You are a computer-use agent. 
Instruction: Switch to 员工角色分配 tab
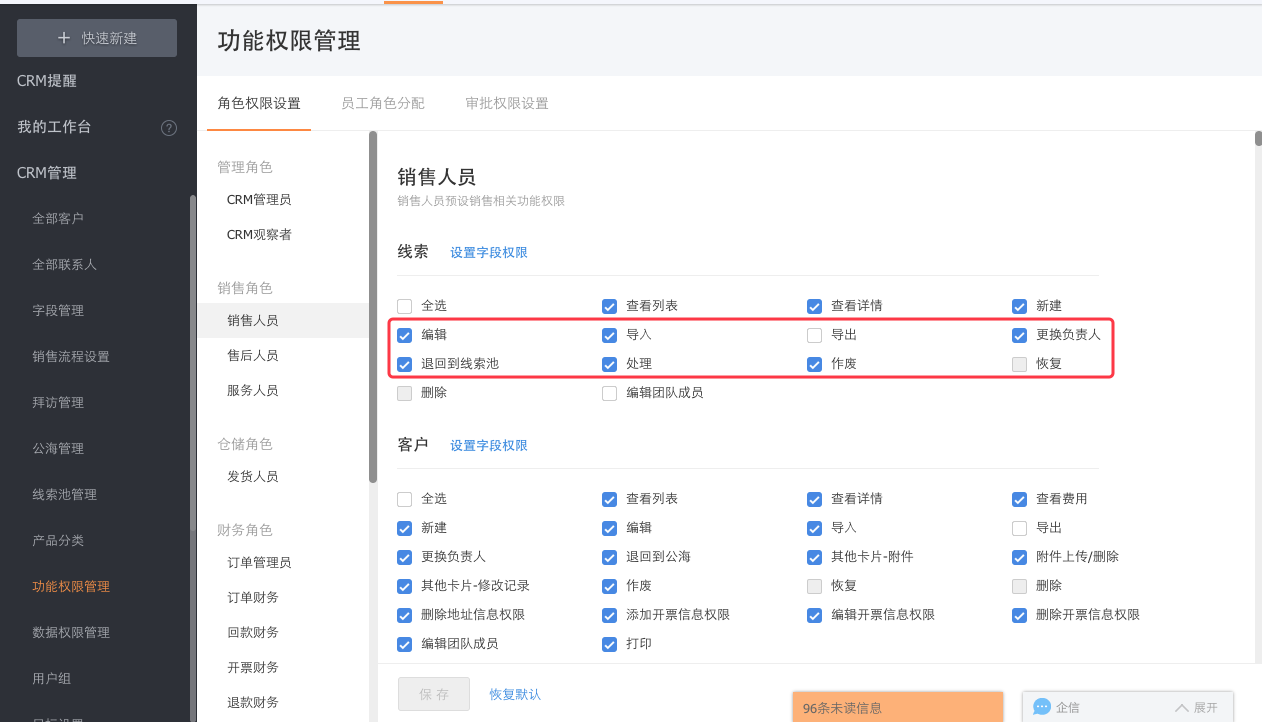tap(383, 103)
